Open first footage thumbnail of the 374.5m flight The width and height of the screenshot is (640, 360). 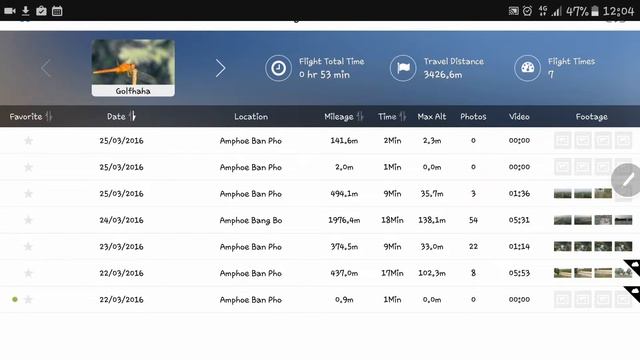point(562,247)
